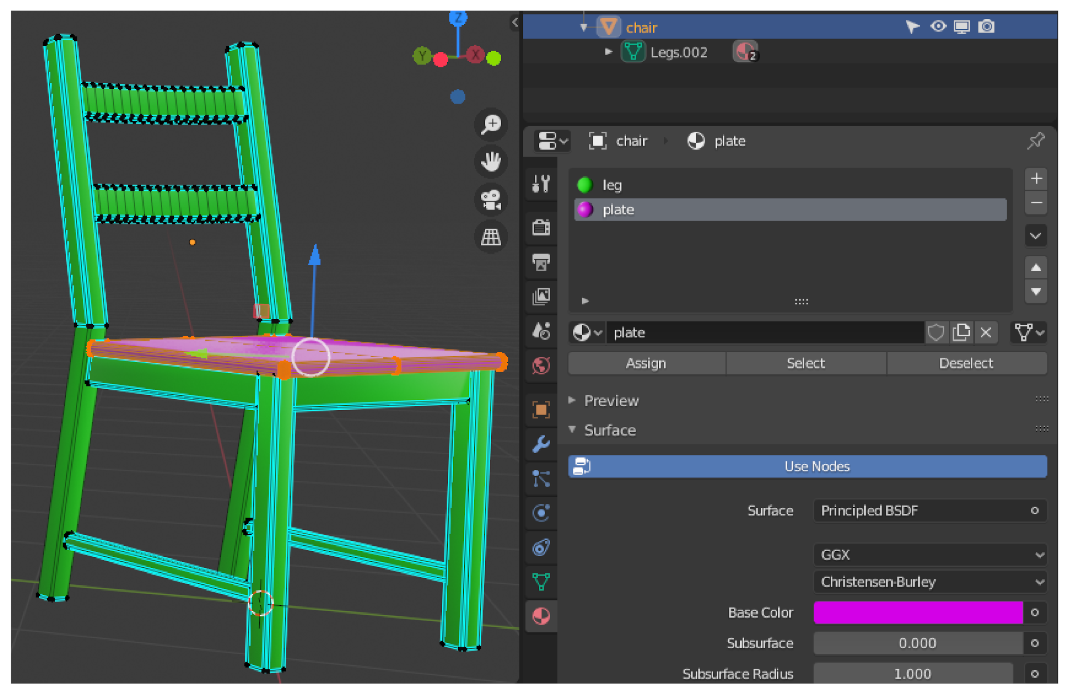1071x693 pixels.
Task: Switch perspective/orthographic with the grid icon
Action: pos(491,236)
